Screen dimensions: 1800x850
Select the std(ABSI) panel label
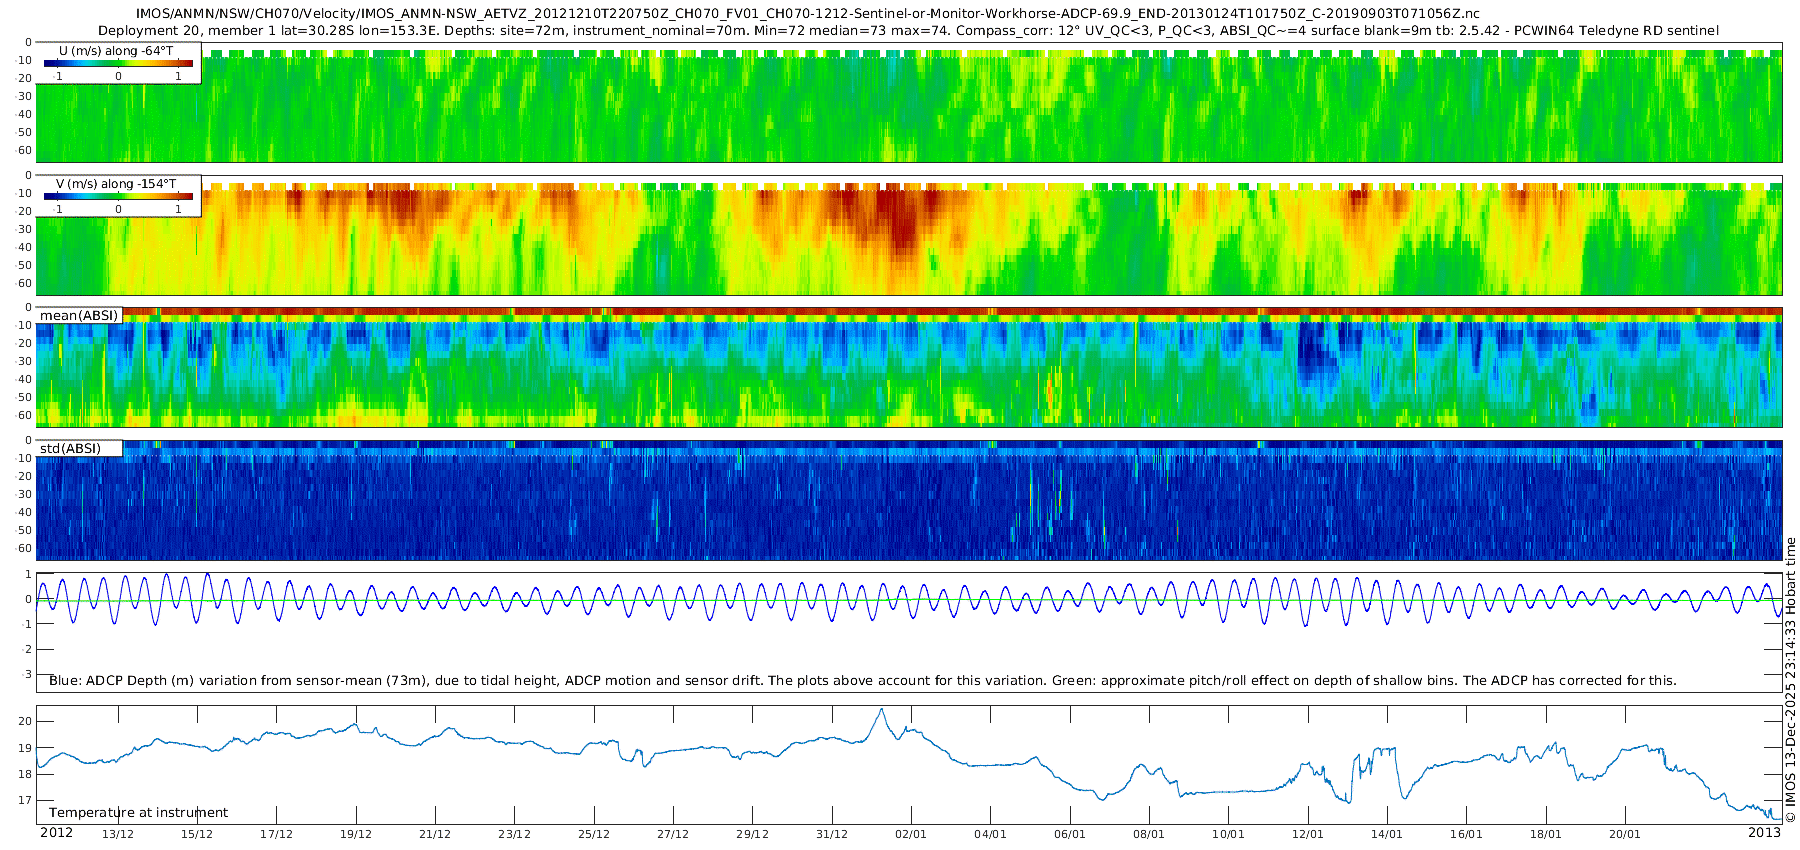70,449
